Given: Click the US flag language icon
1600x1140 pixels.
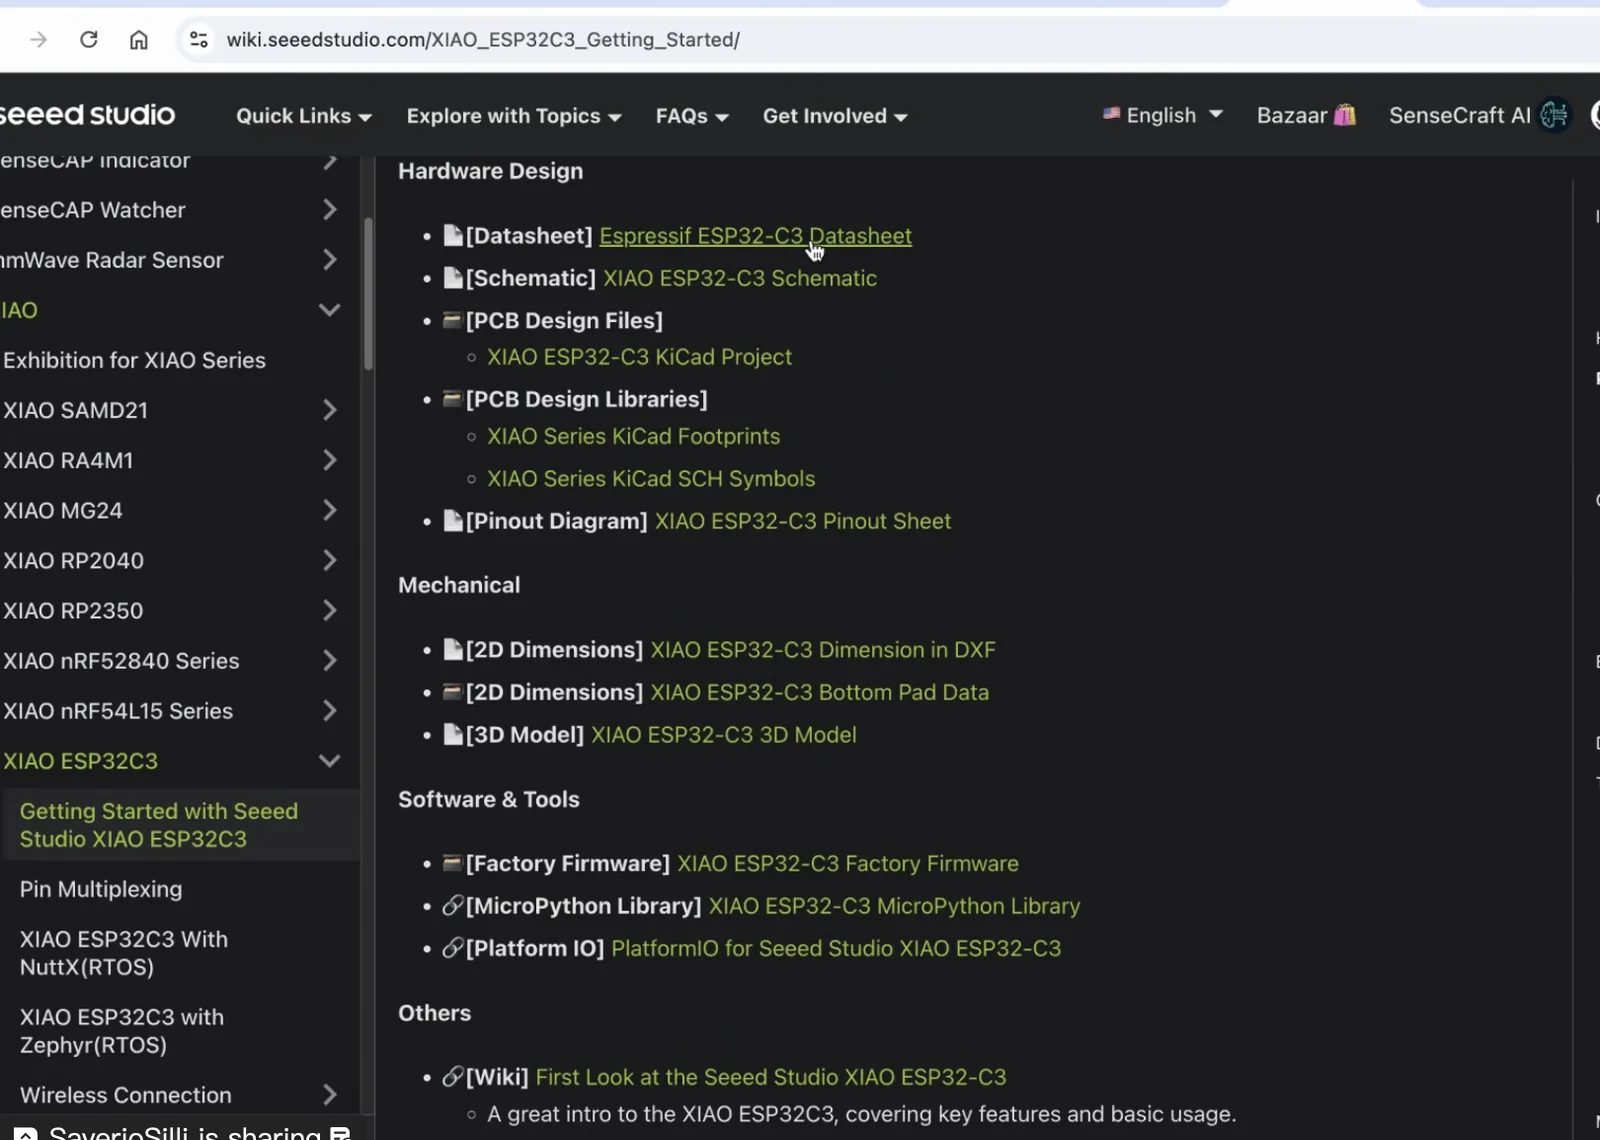Looking at the screenshot, I should (1111, 114).
